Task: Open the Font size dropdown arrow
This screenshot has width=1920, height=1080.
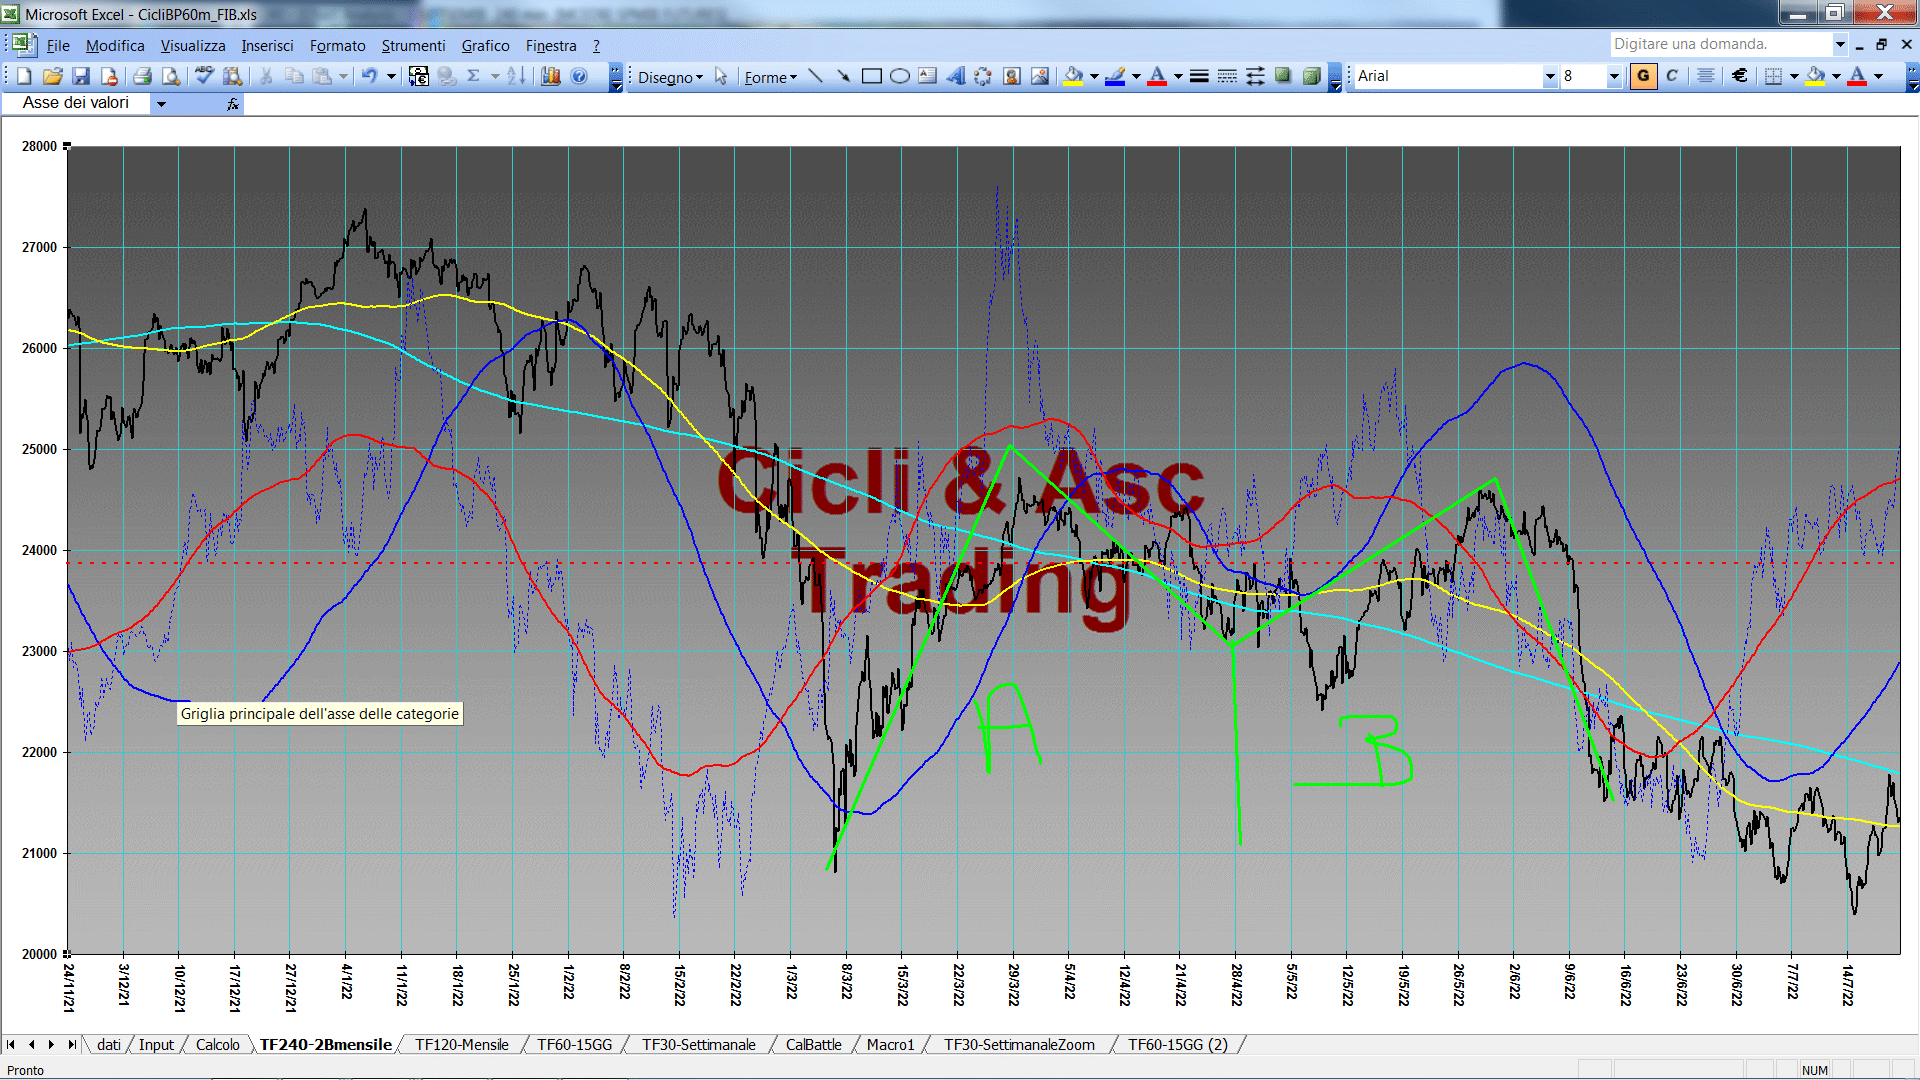Action: [1613, 76]
